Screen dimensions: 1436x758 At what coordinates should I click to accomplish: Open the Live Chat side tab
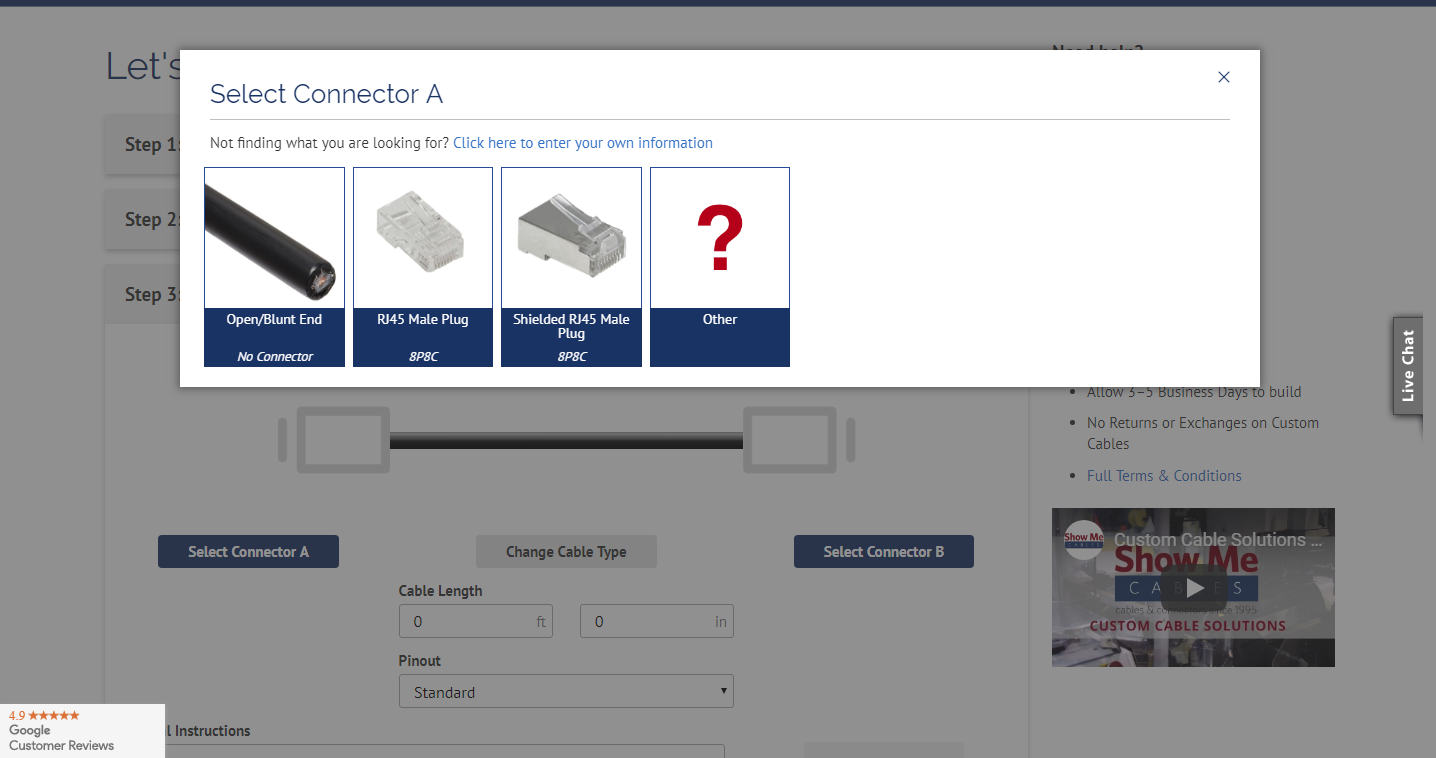pos(1408,366)
